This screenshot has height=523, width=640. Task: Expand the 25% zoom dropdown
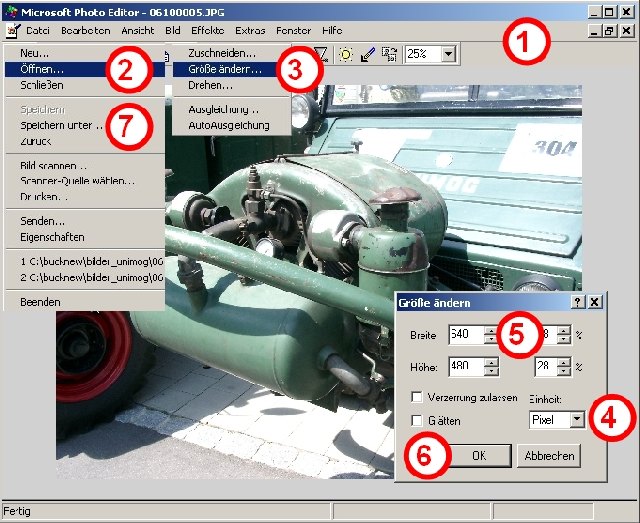pyautogui.click(x=447, y=54)
